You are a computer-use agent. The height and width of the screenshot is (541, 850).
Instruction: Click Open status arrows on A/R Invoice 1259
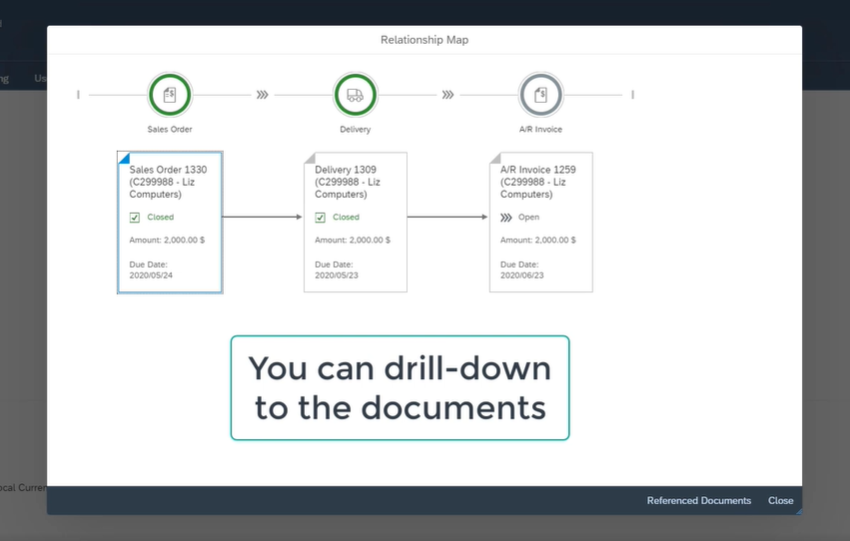click(x=506, y=217)
